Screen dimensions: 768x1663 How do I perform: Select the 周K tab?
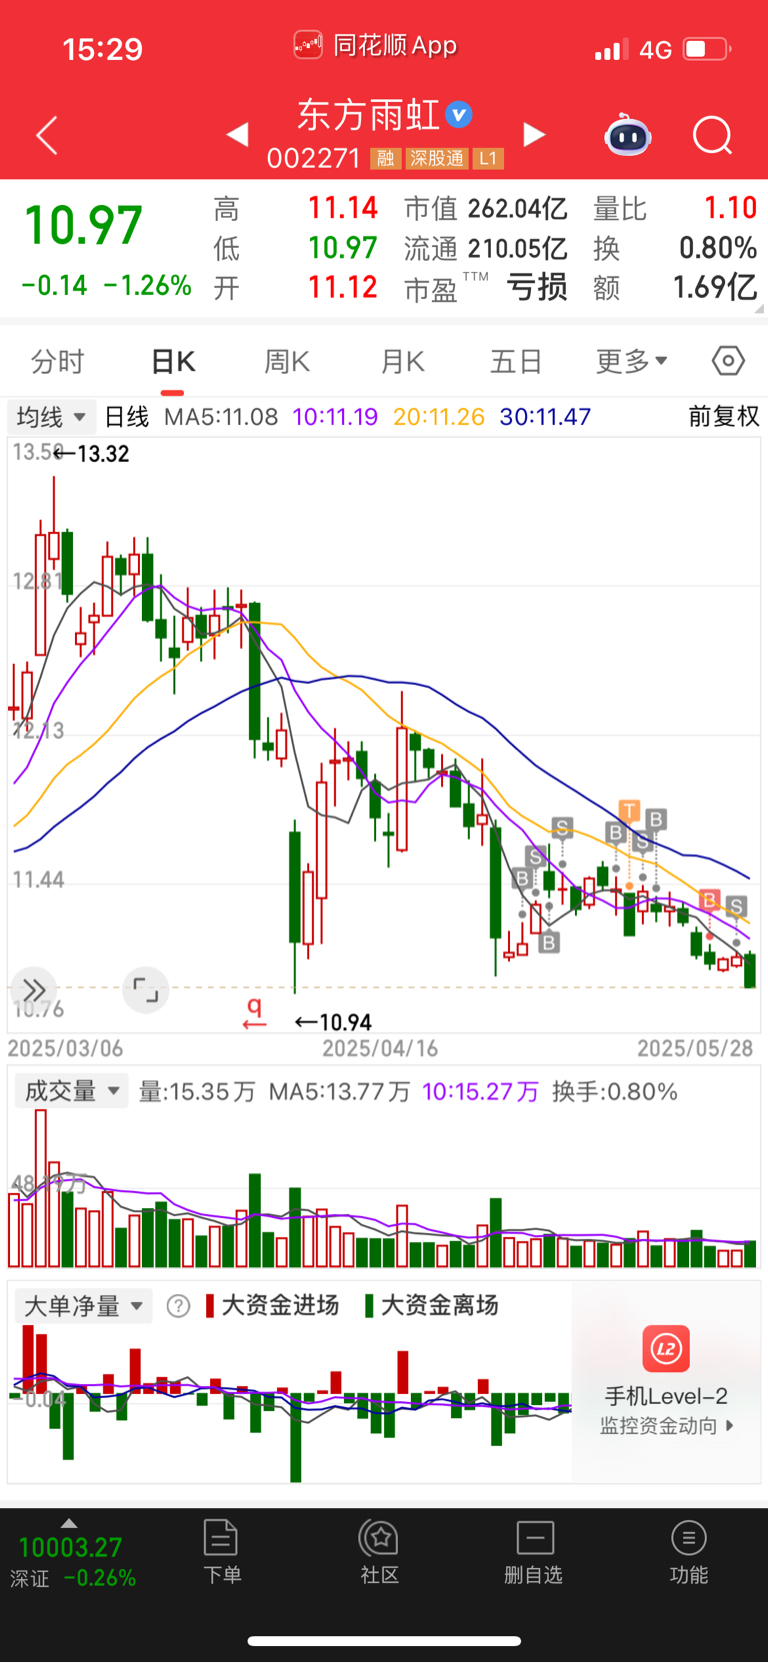click(287, 361)
